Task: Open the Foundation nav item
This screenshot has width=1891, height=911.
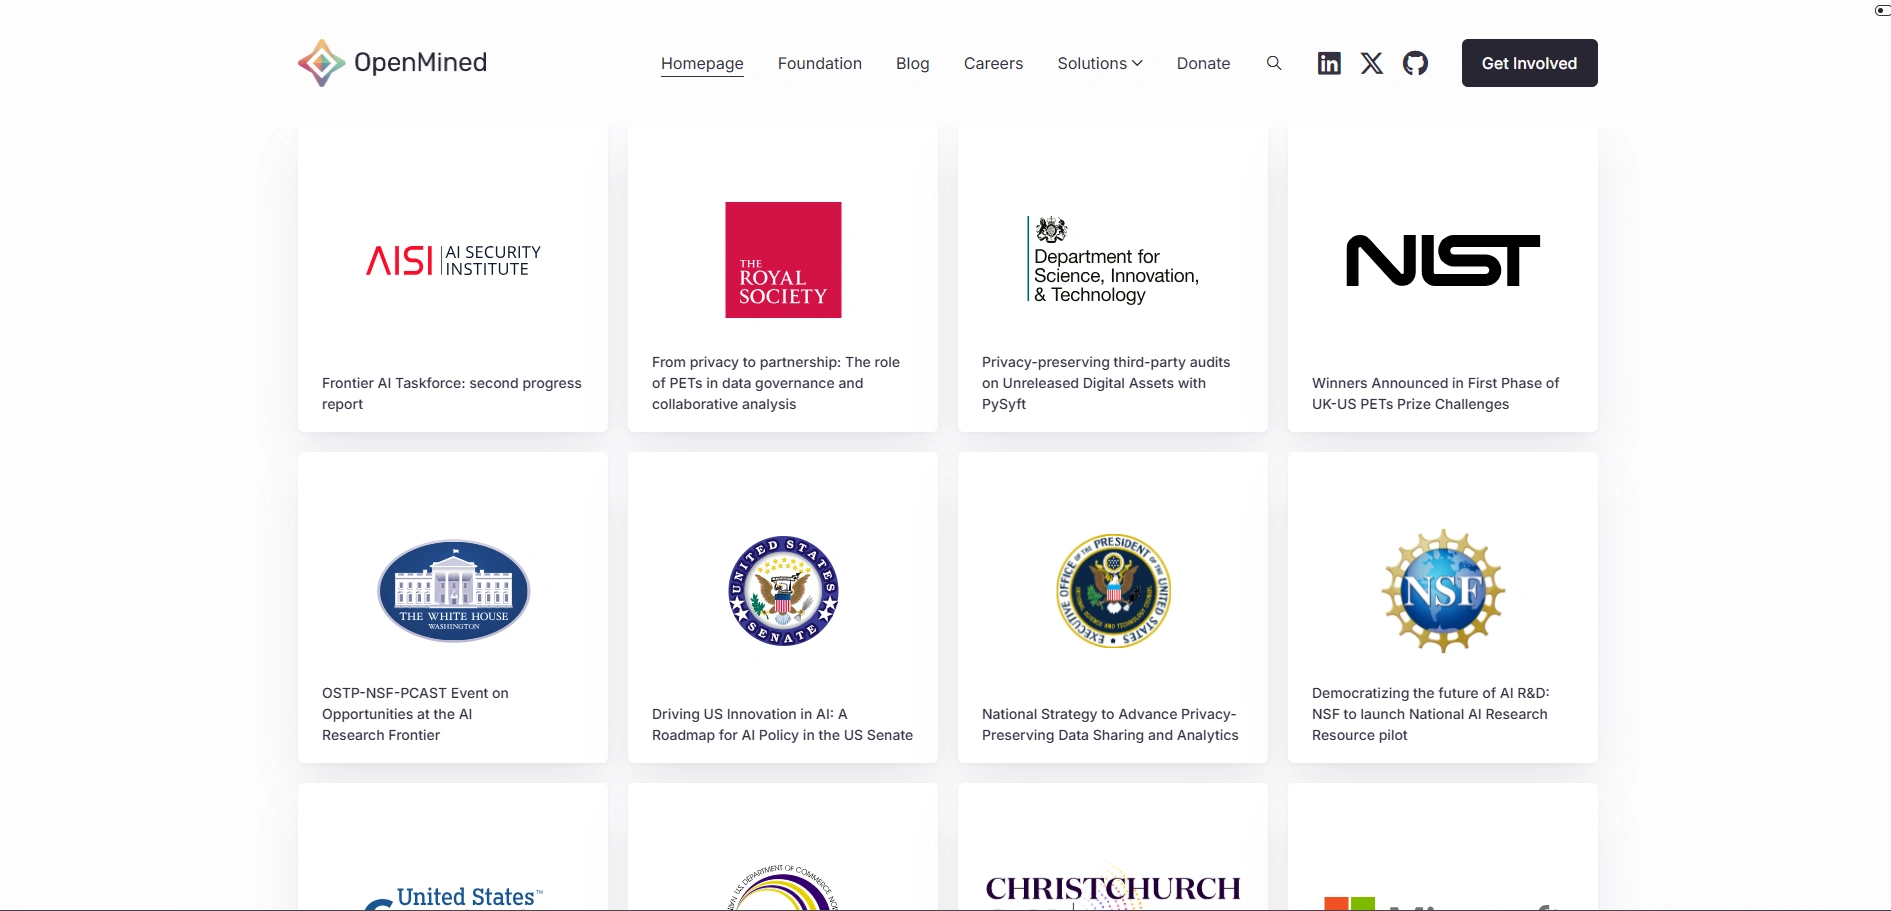Action: tap(820, 63)
